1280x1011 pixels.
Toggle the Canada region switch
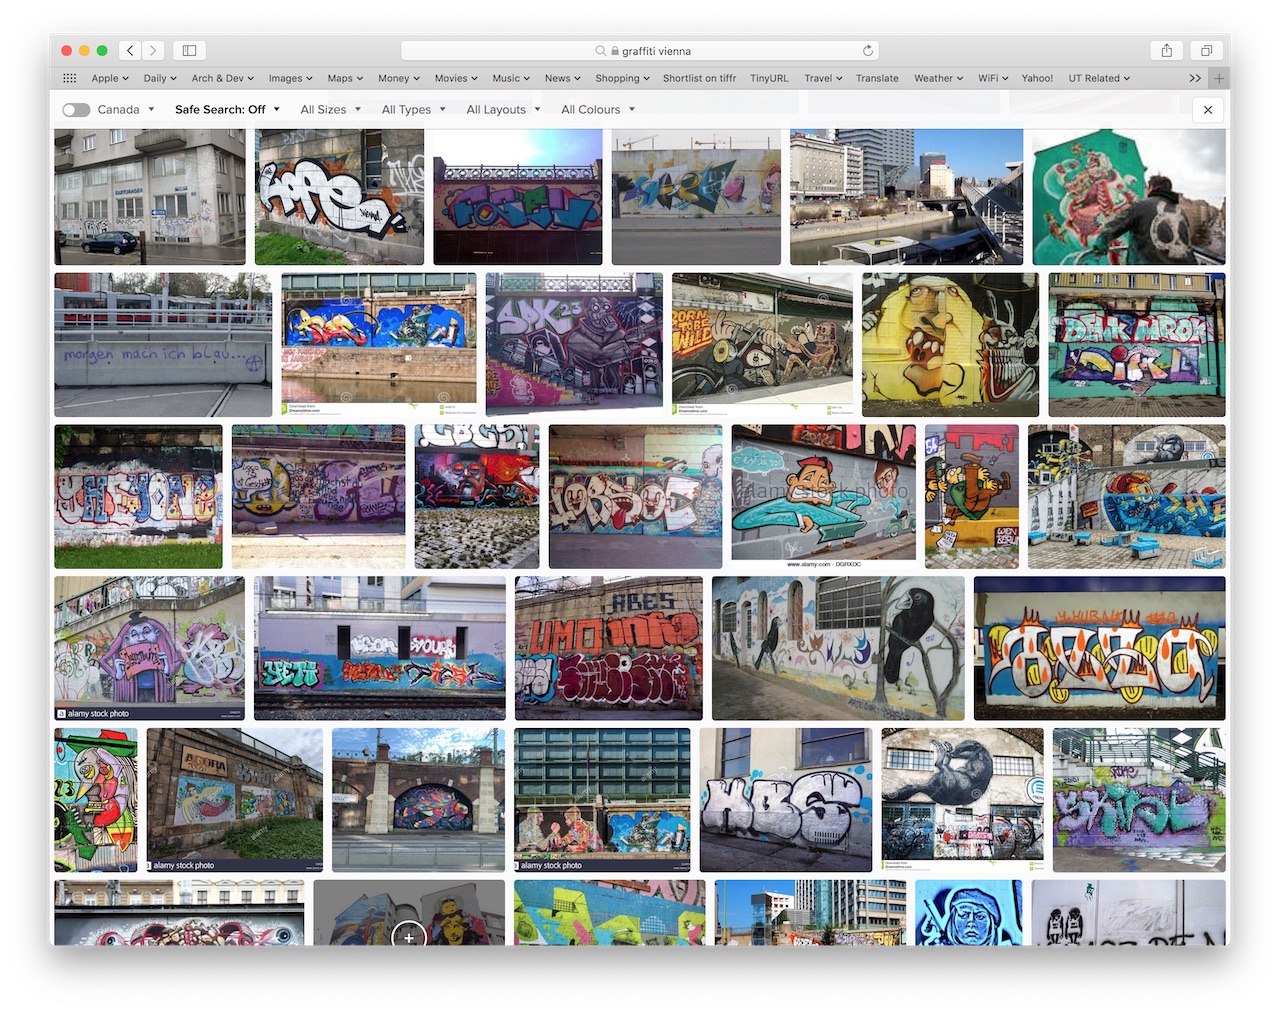[x=76, y=110]
